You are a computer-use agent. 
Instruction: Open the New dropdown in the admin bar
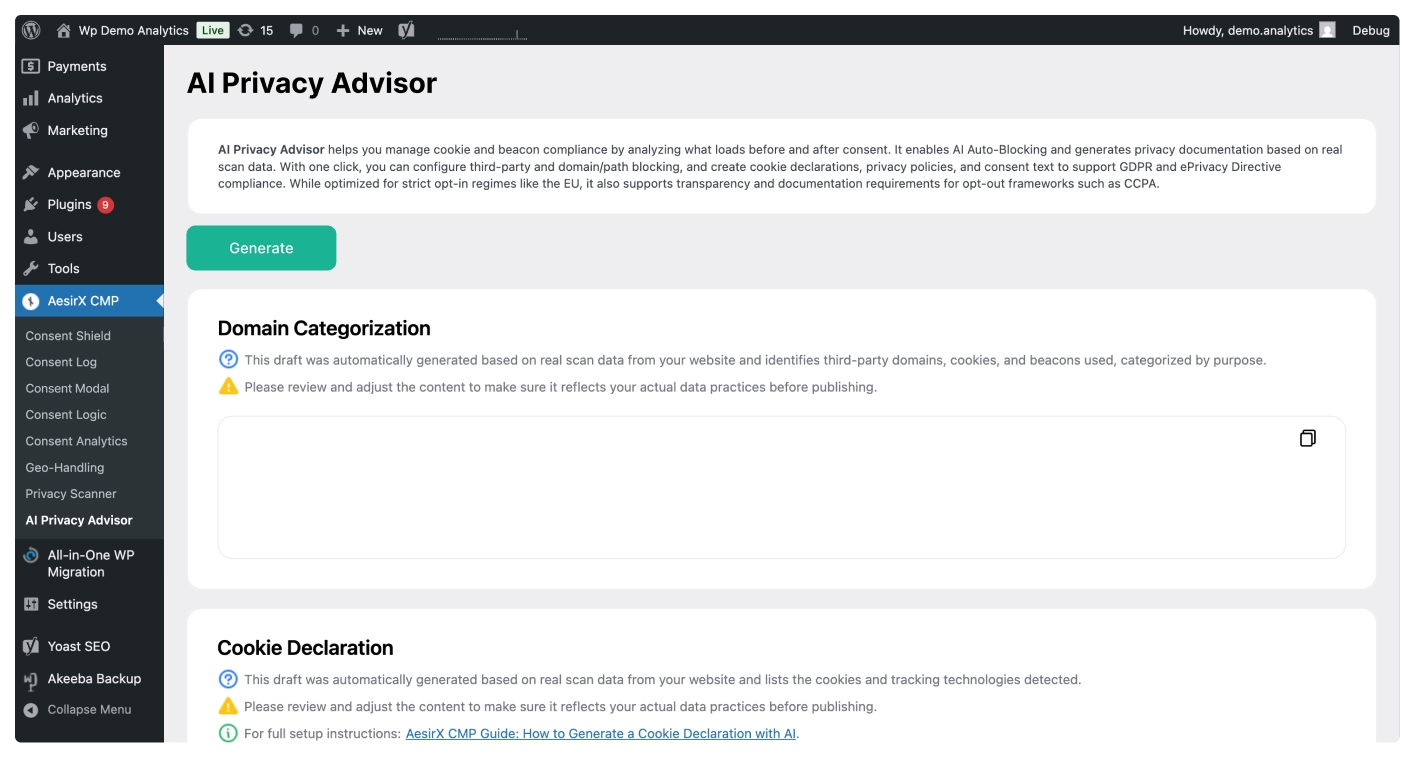[x=360, y=30]
